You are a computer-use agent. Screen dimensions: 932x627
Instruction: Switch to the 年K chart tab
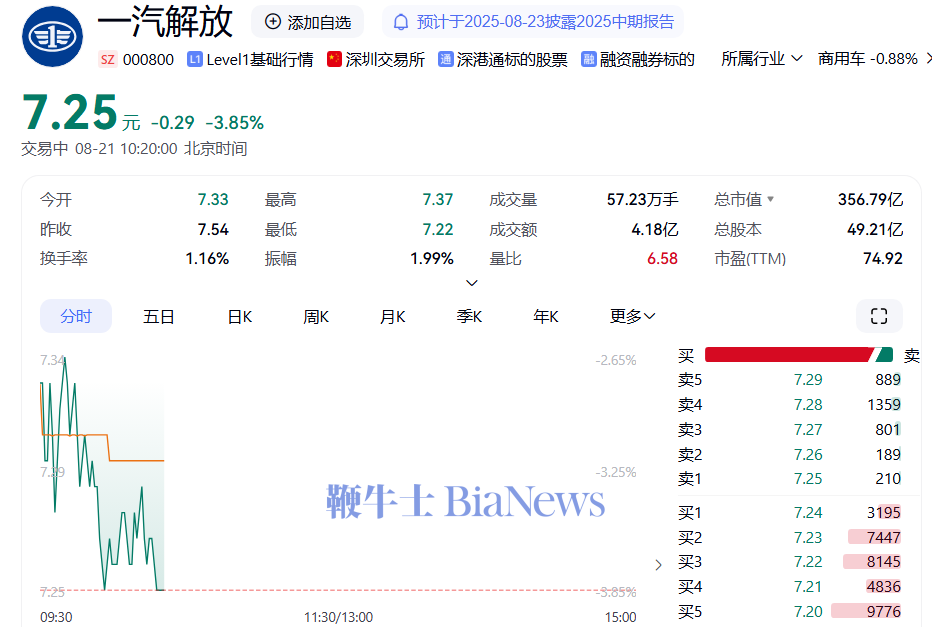[546, 317]
